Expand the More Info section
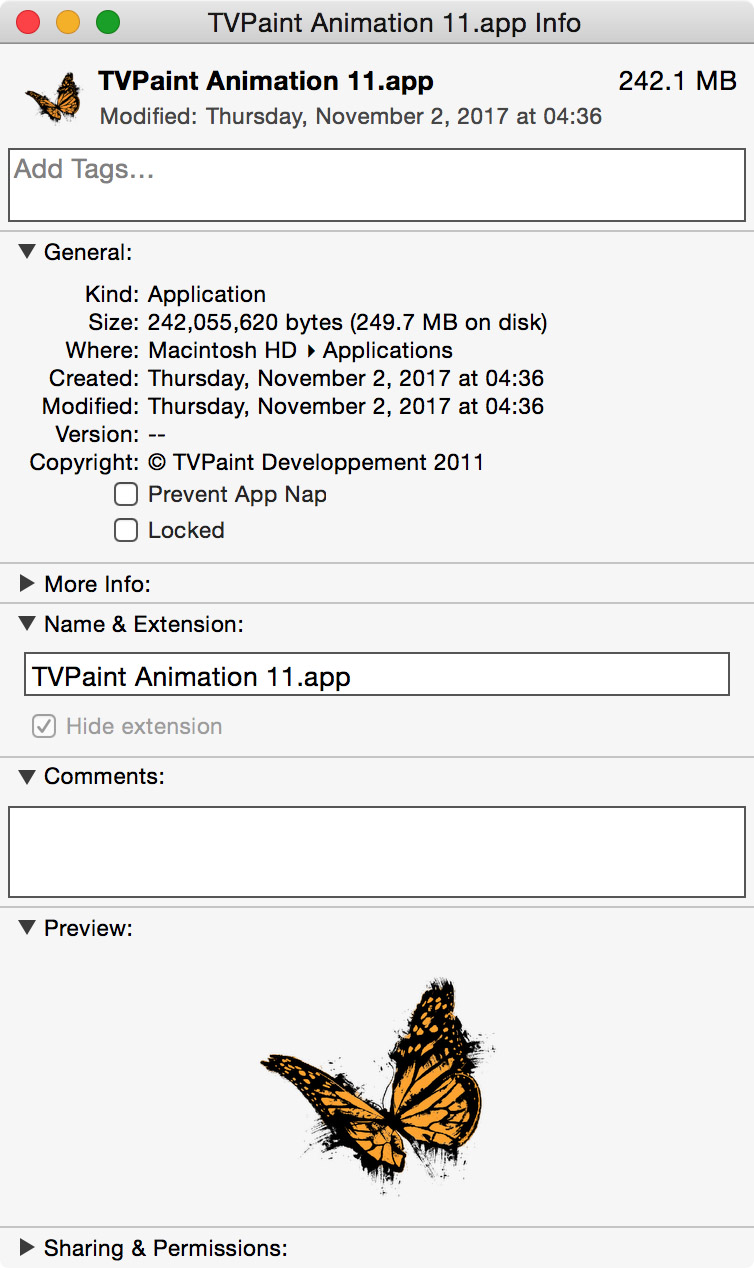The width and height of the screenshot is (754, 1268). (27, 584)
